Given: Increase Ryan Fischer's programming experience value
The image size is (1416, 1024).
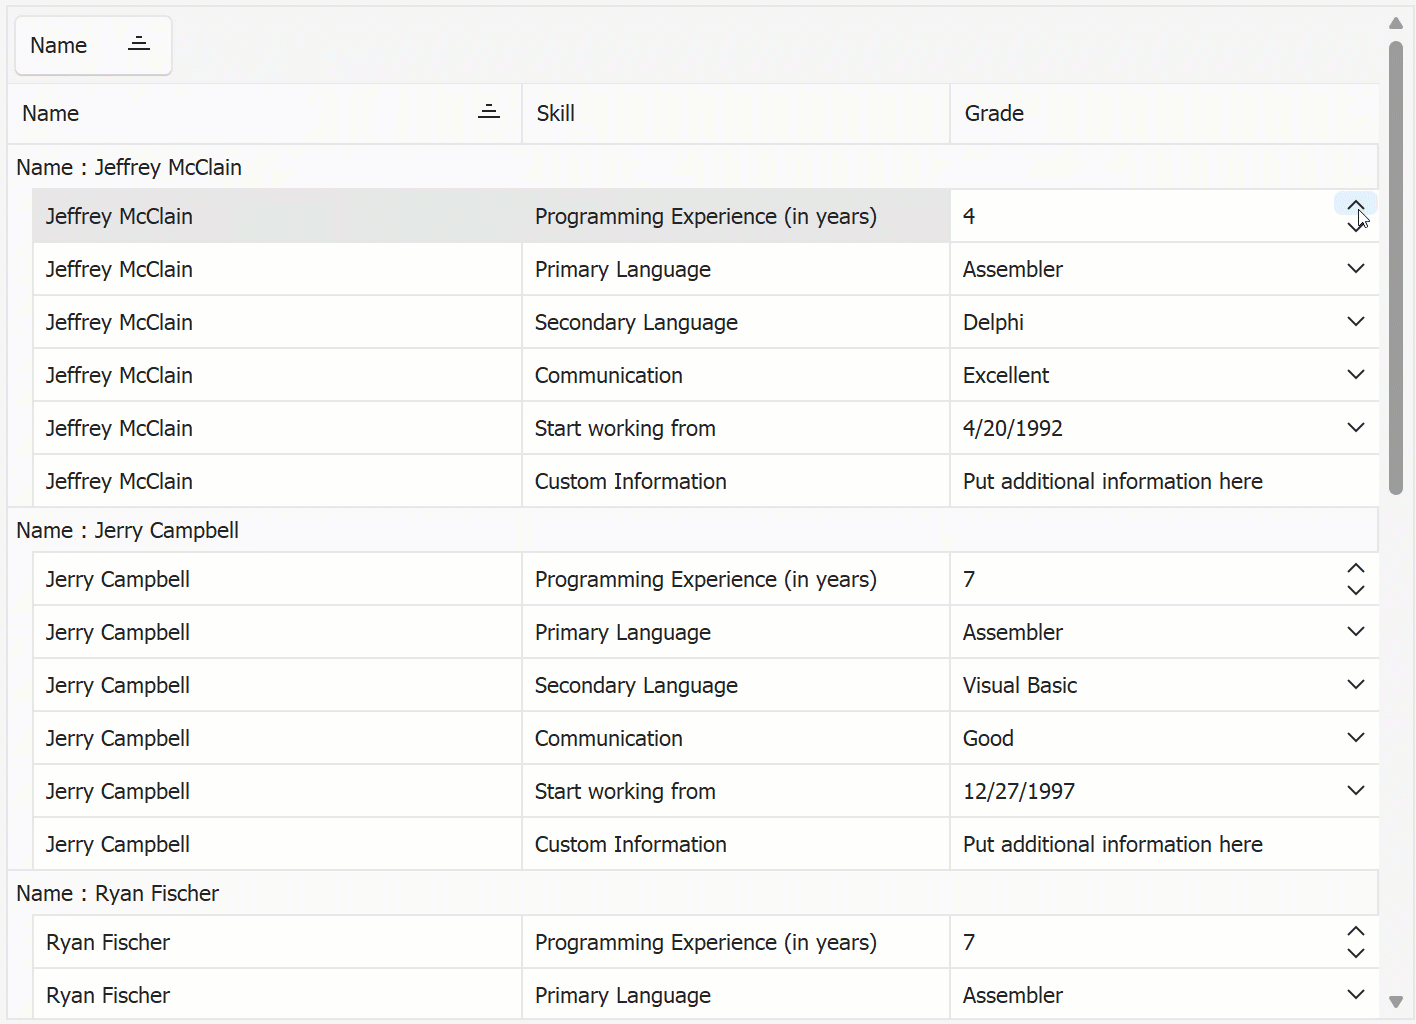Looking at the screenshot, I should pos(1355,931).
